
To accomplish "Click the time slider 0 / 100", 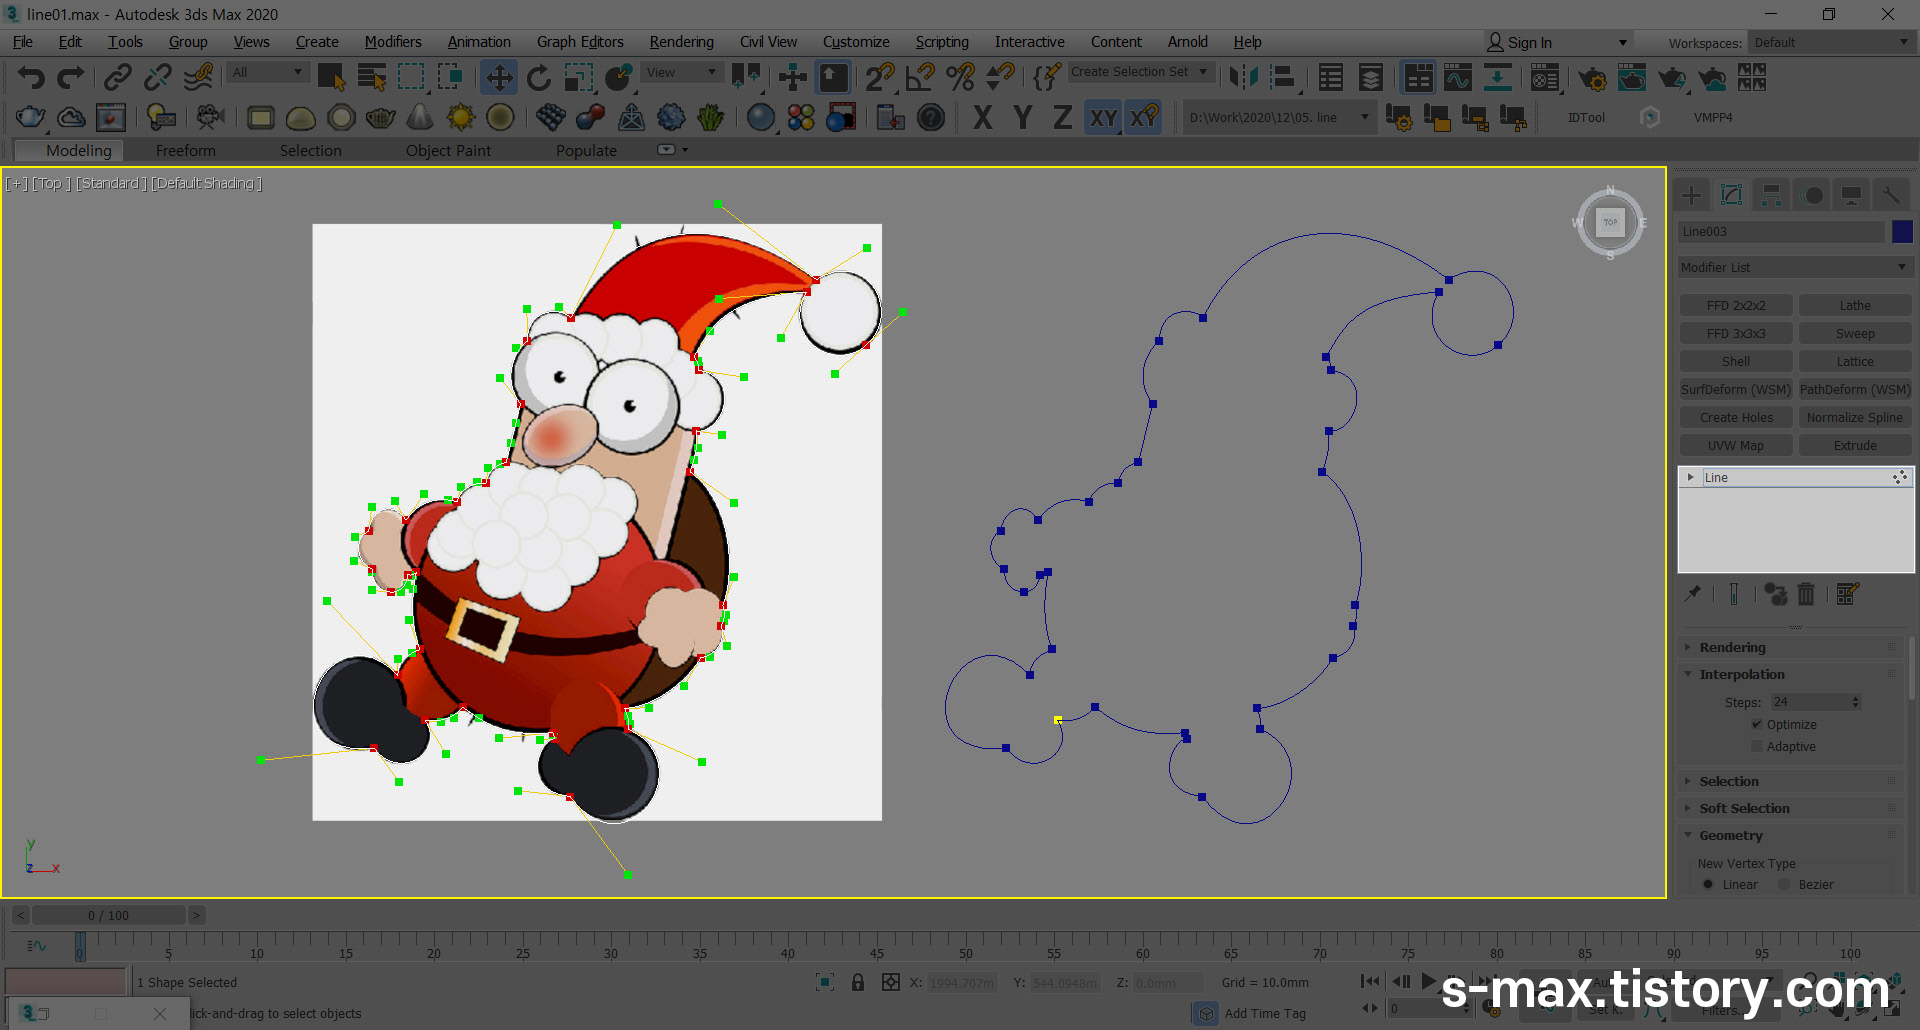I will [x=108, y=915].
